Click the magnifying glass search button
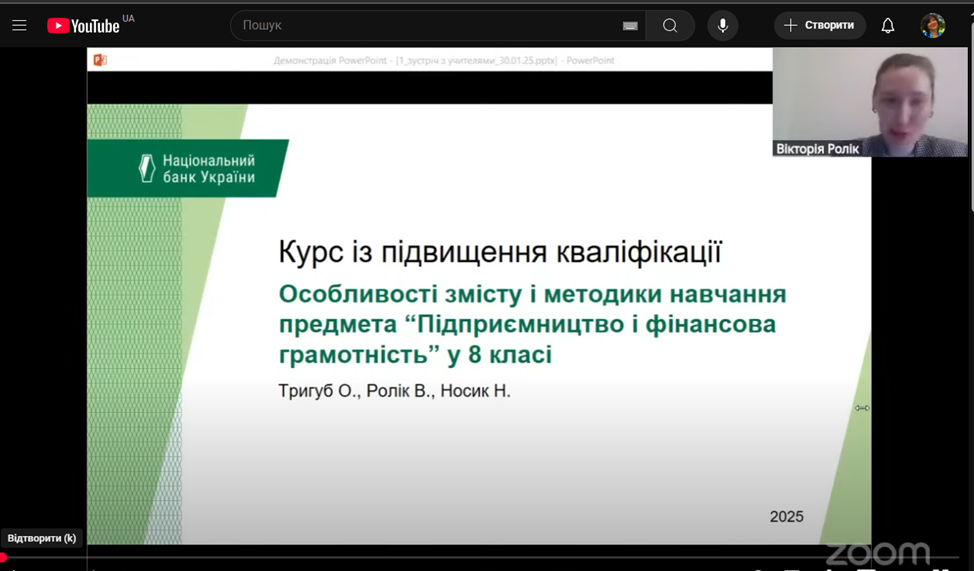The width and height of the screenshot is (974, 571). [670, 26]
